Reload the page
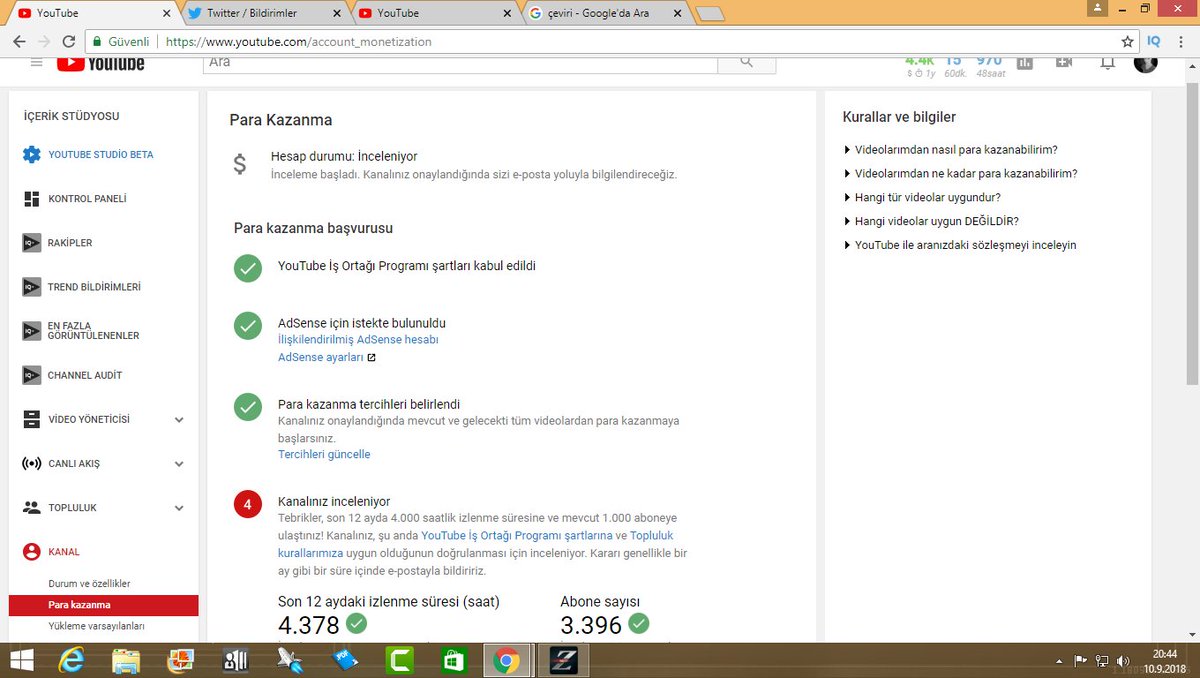 (x=69, y=42)
